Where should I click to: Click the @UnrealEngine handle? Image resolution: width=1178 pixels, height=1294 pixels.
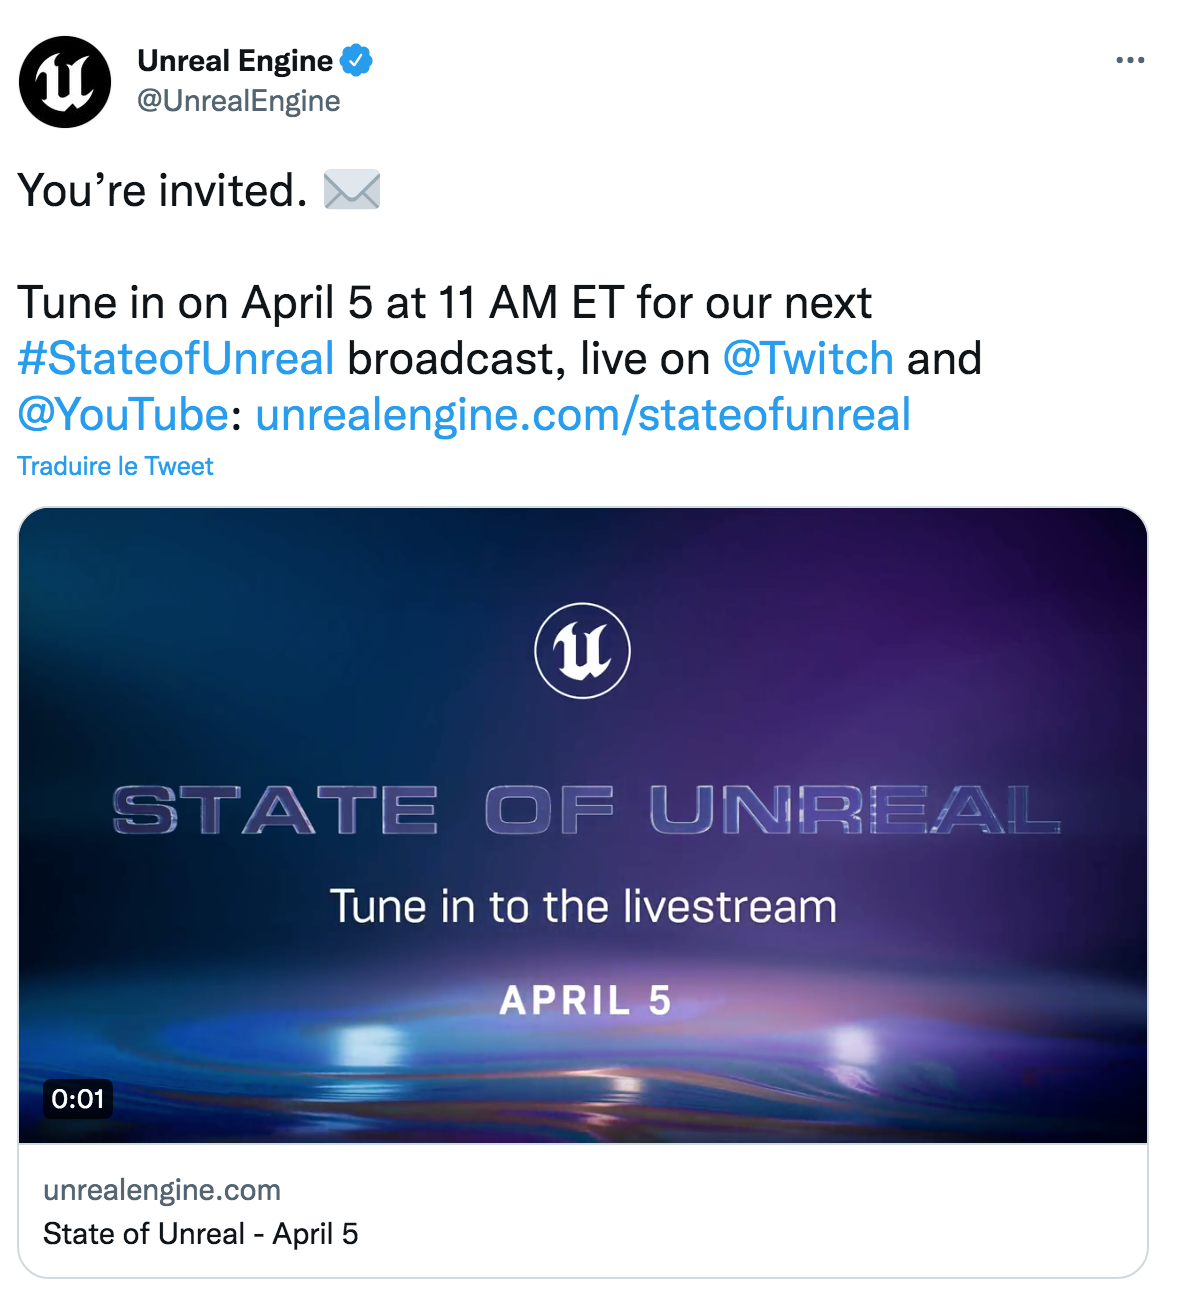click(239, 101)
